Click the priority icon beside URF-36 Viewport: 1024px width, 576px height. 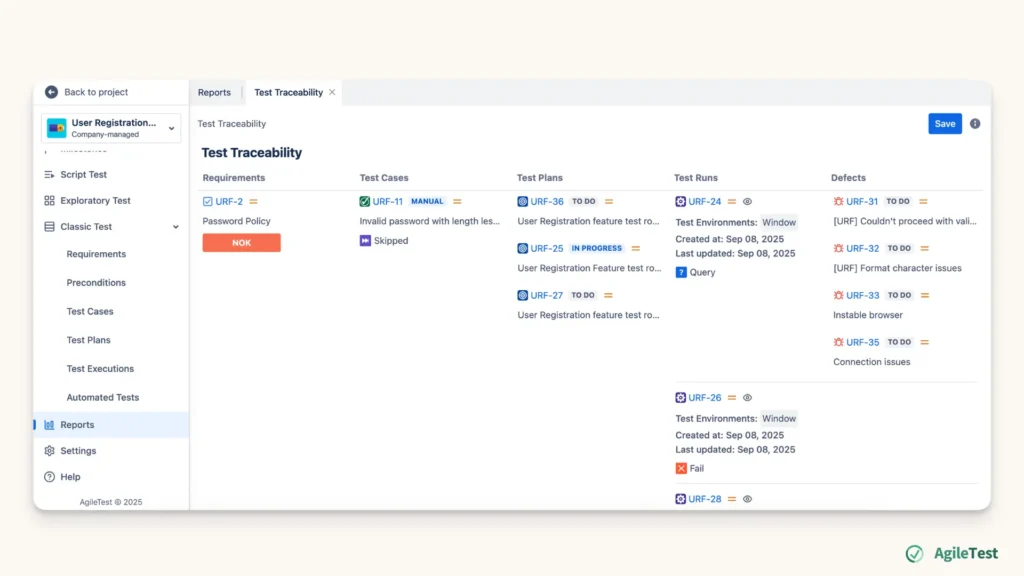point(609,202)
